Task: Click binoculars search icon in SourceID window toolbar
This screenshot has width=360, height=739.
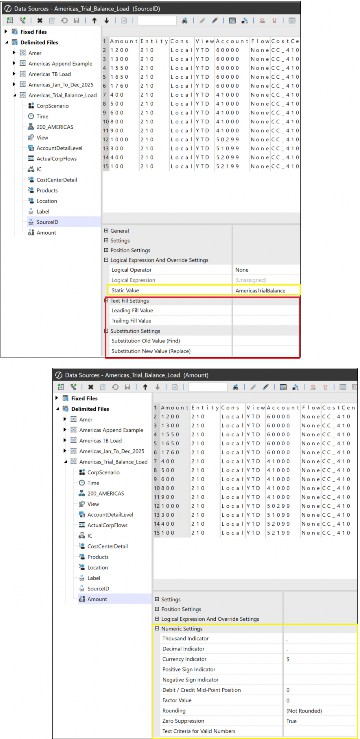Action: pyautogui.click(x=185, y=20)
